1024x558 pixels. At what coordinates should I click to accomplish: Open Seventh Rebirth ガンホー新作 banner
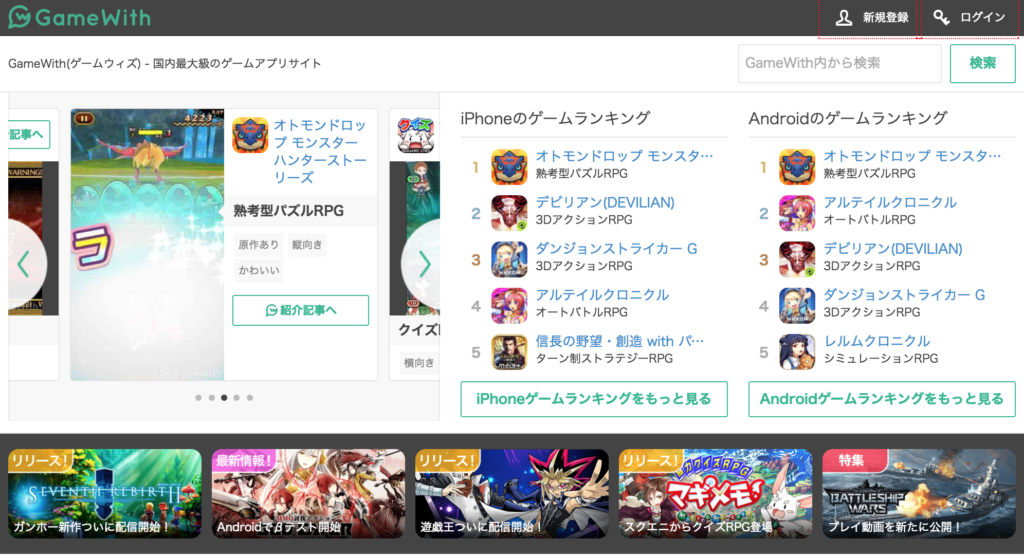[105, 493]
